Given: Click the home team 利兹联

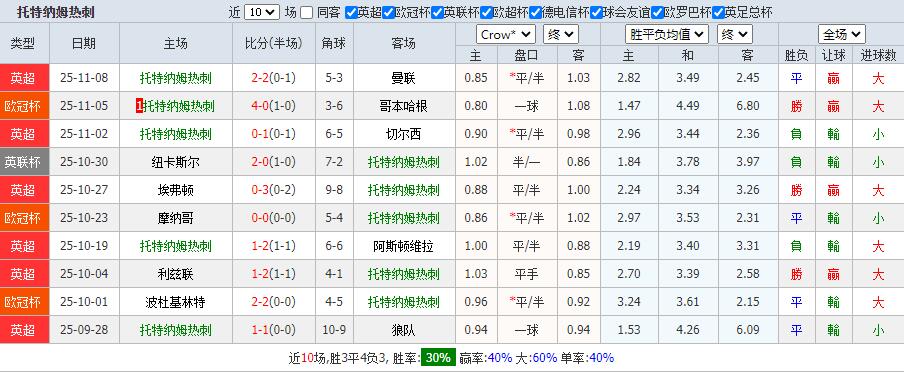Looking at the screenshot, I should coord(176,275).
